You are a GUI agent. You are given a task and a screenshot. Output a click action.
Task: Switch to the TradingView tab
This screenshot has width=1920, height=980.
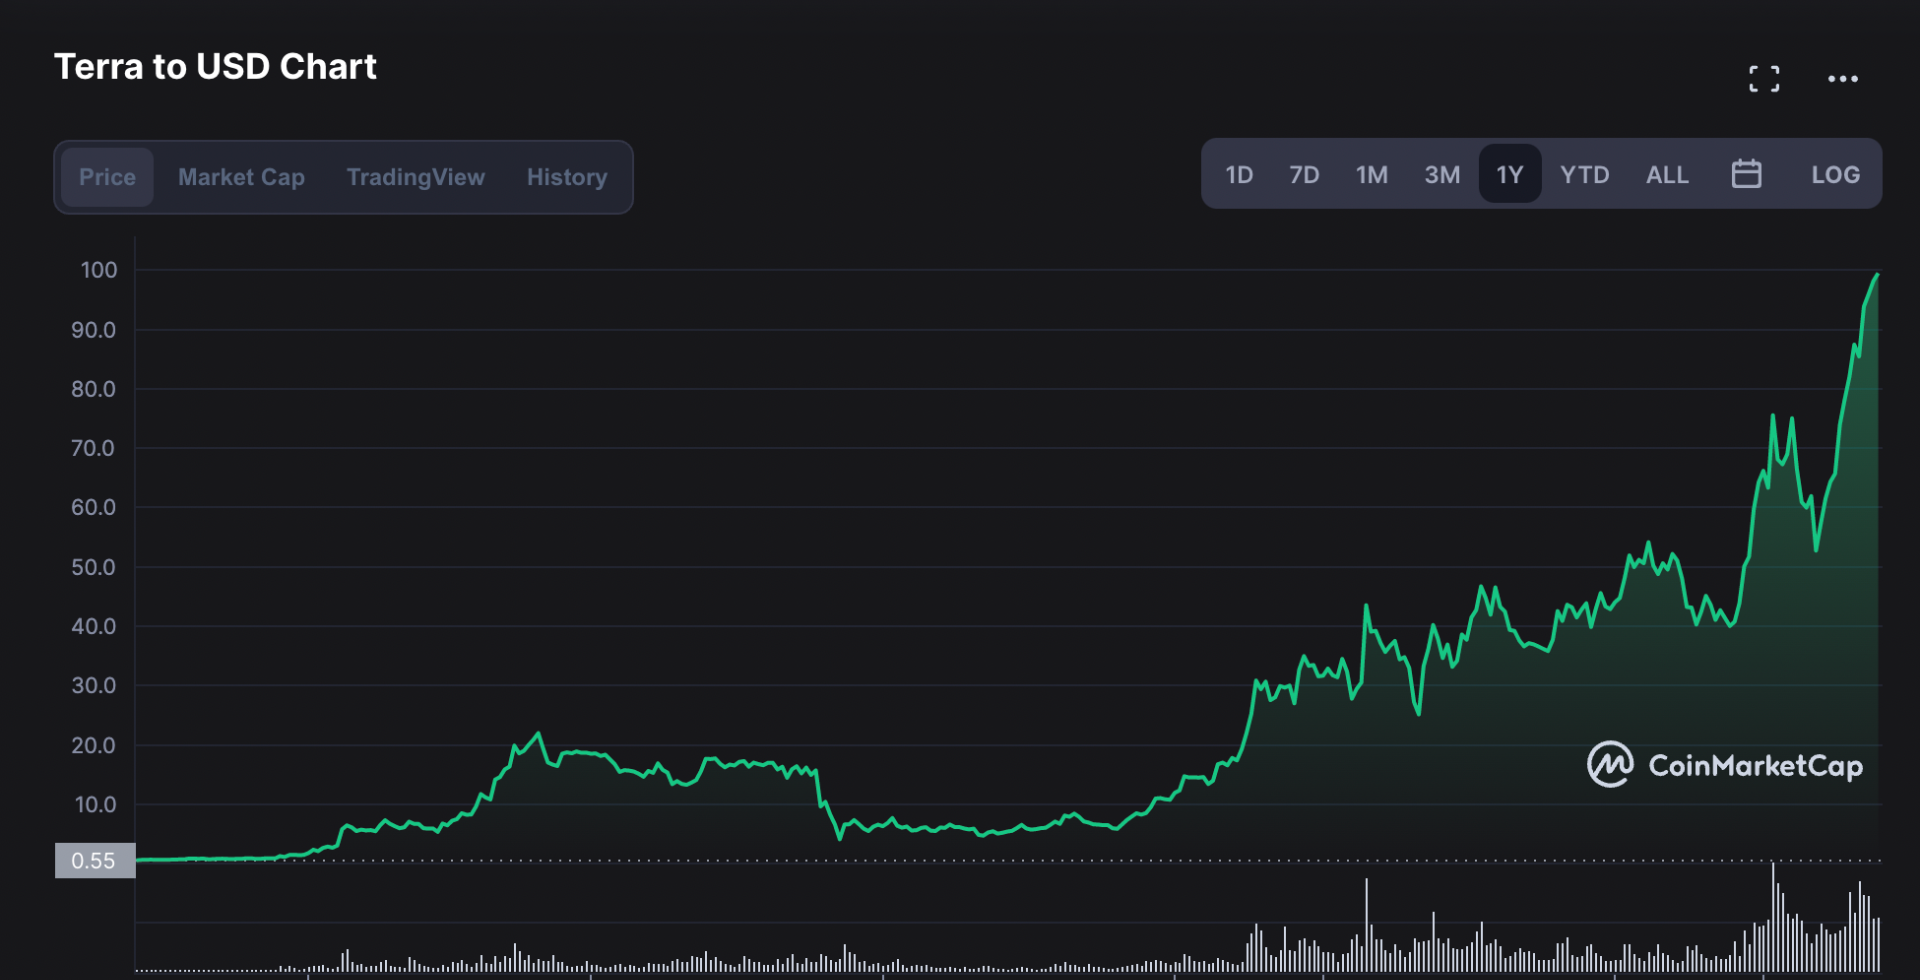[x=415, y=177]
